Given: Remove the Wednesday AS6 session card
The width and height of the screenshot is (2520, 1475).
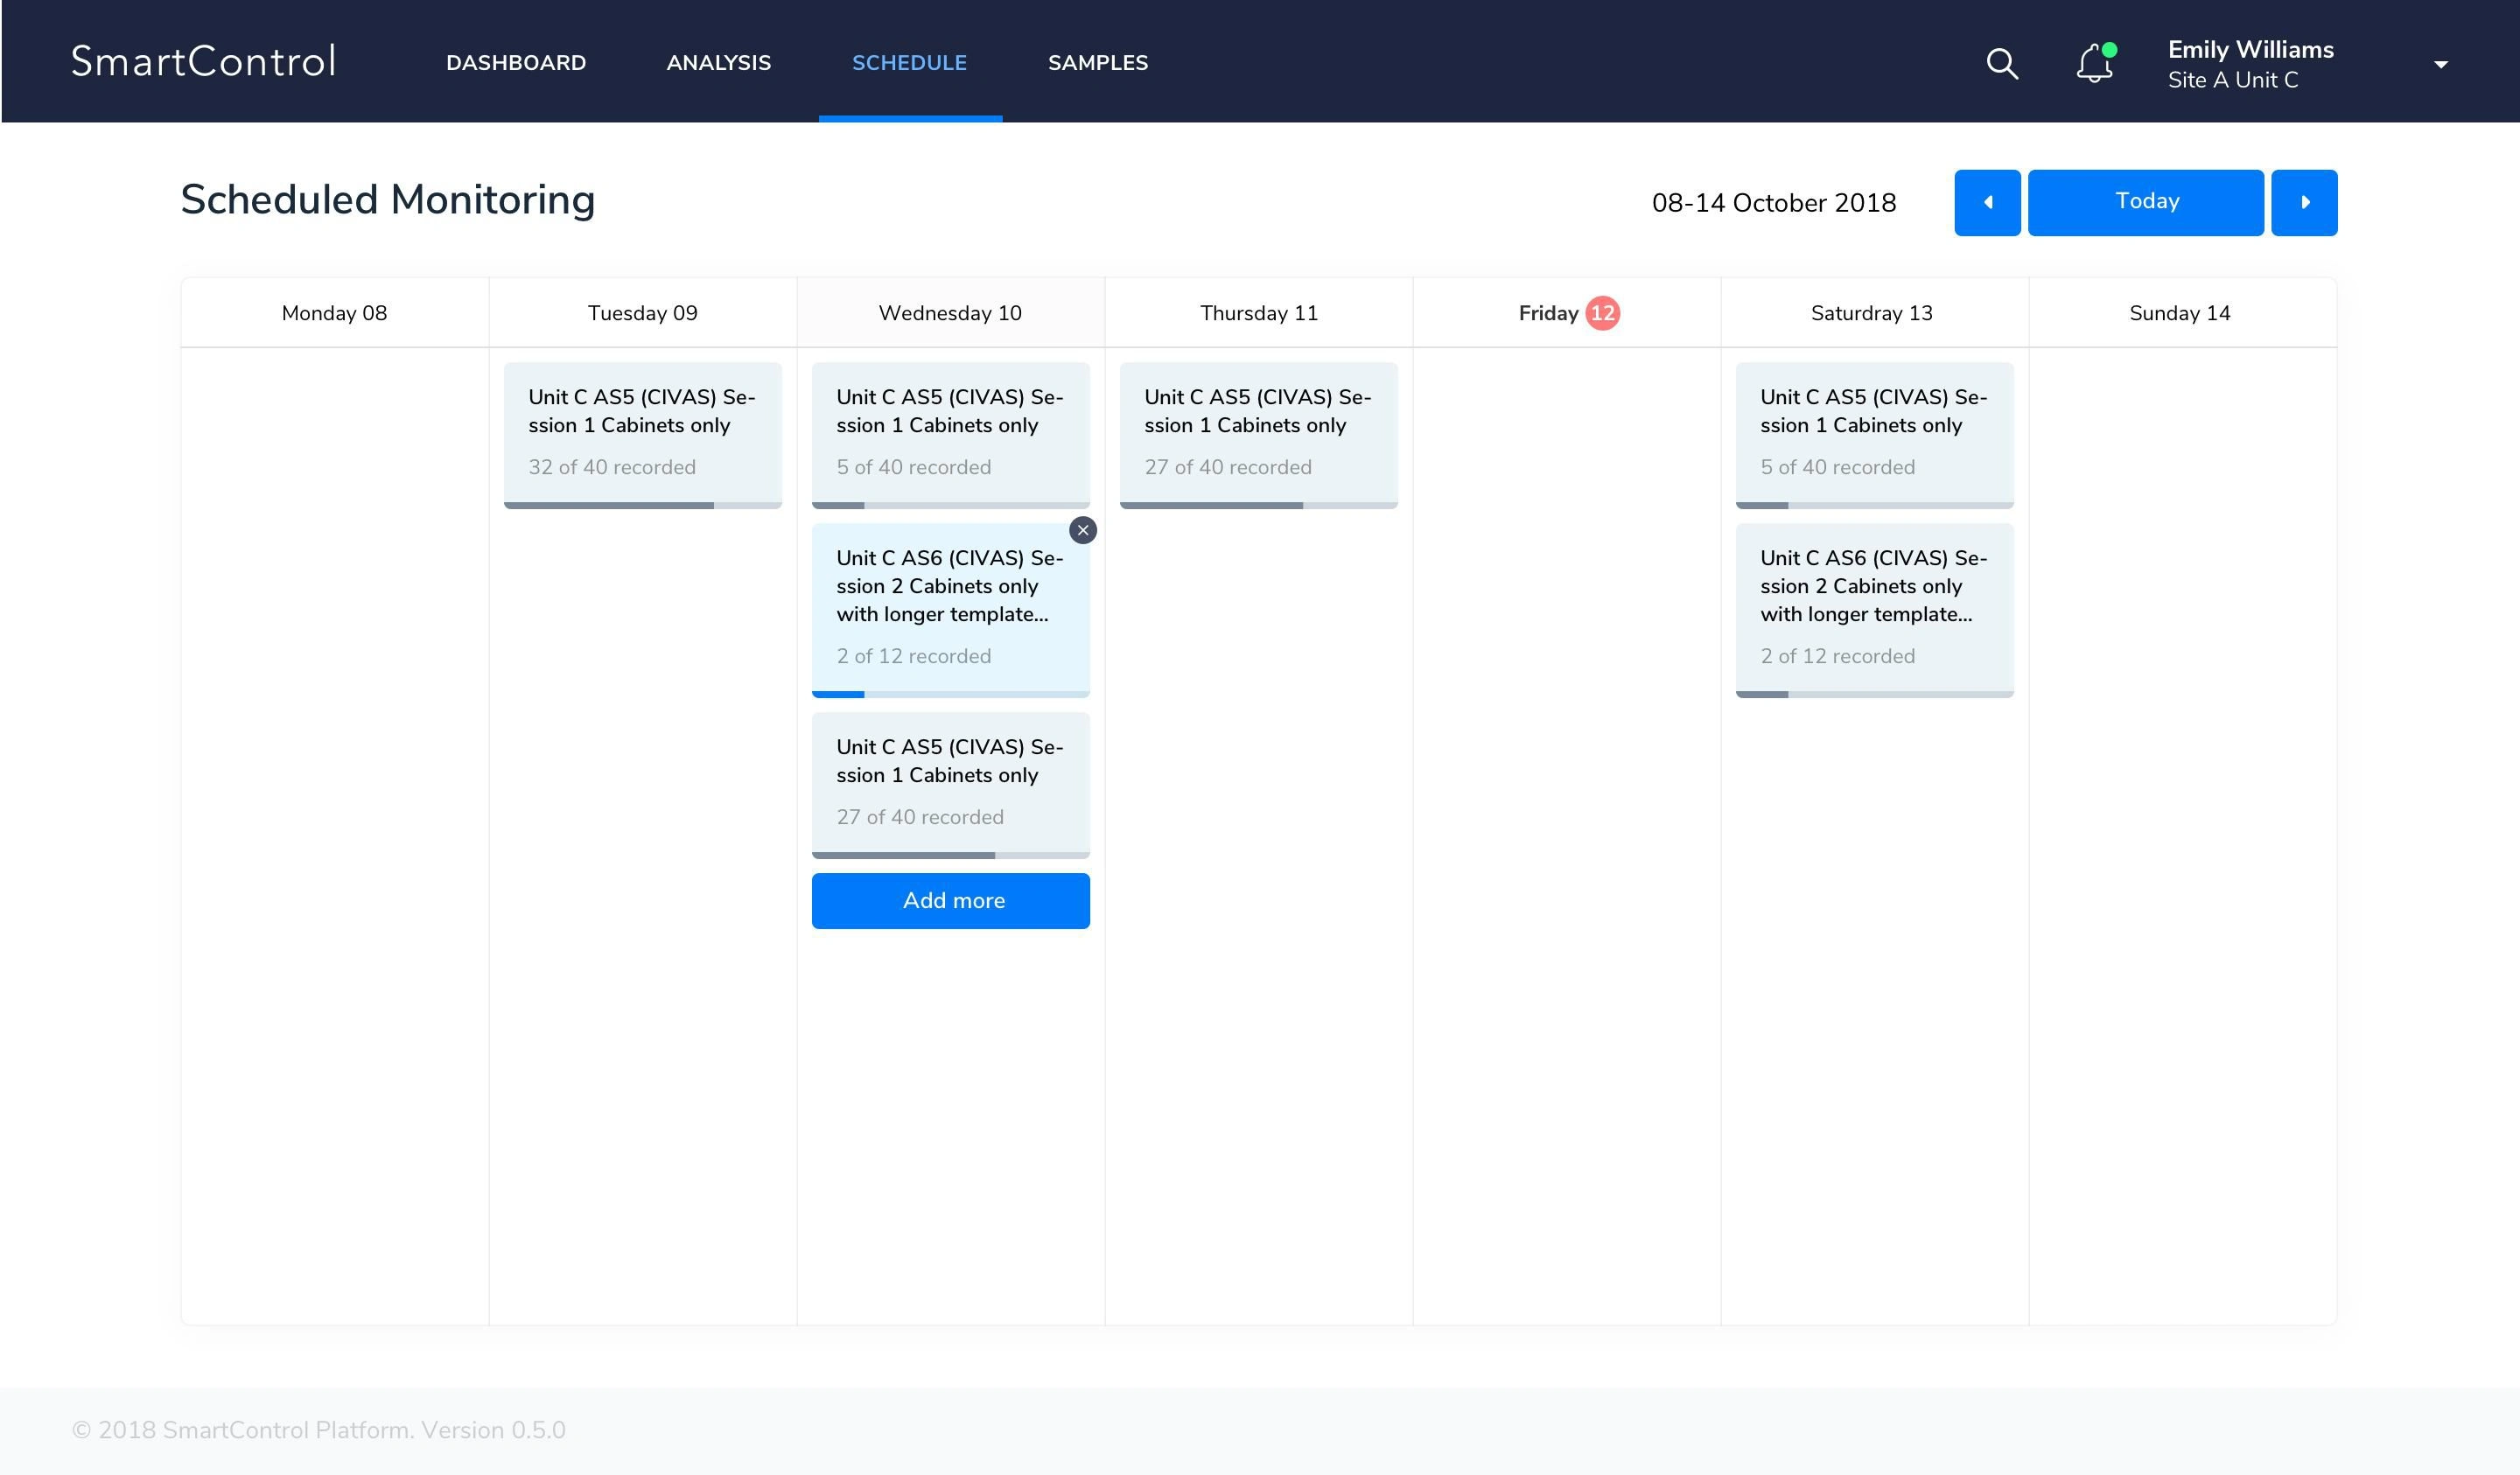Looking at the screenshot, I should point(1082,530).
